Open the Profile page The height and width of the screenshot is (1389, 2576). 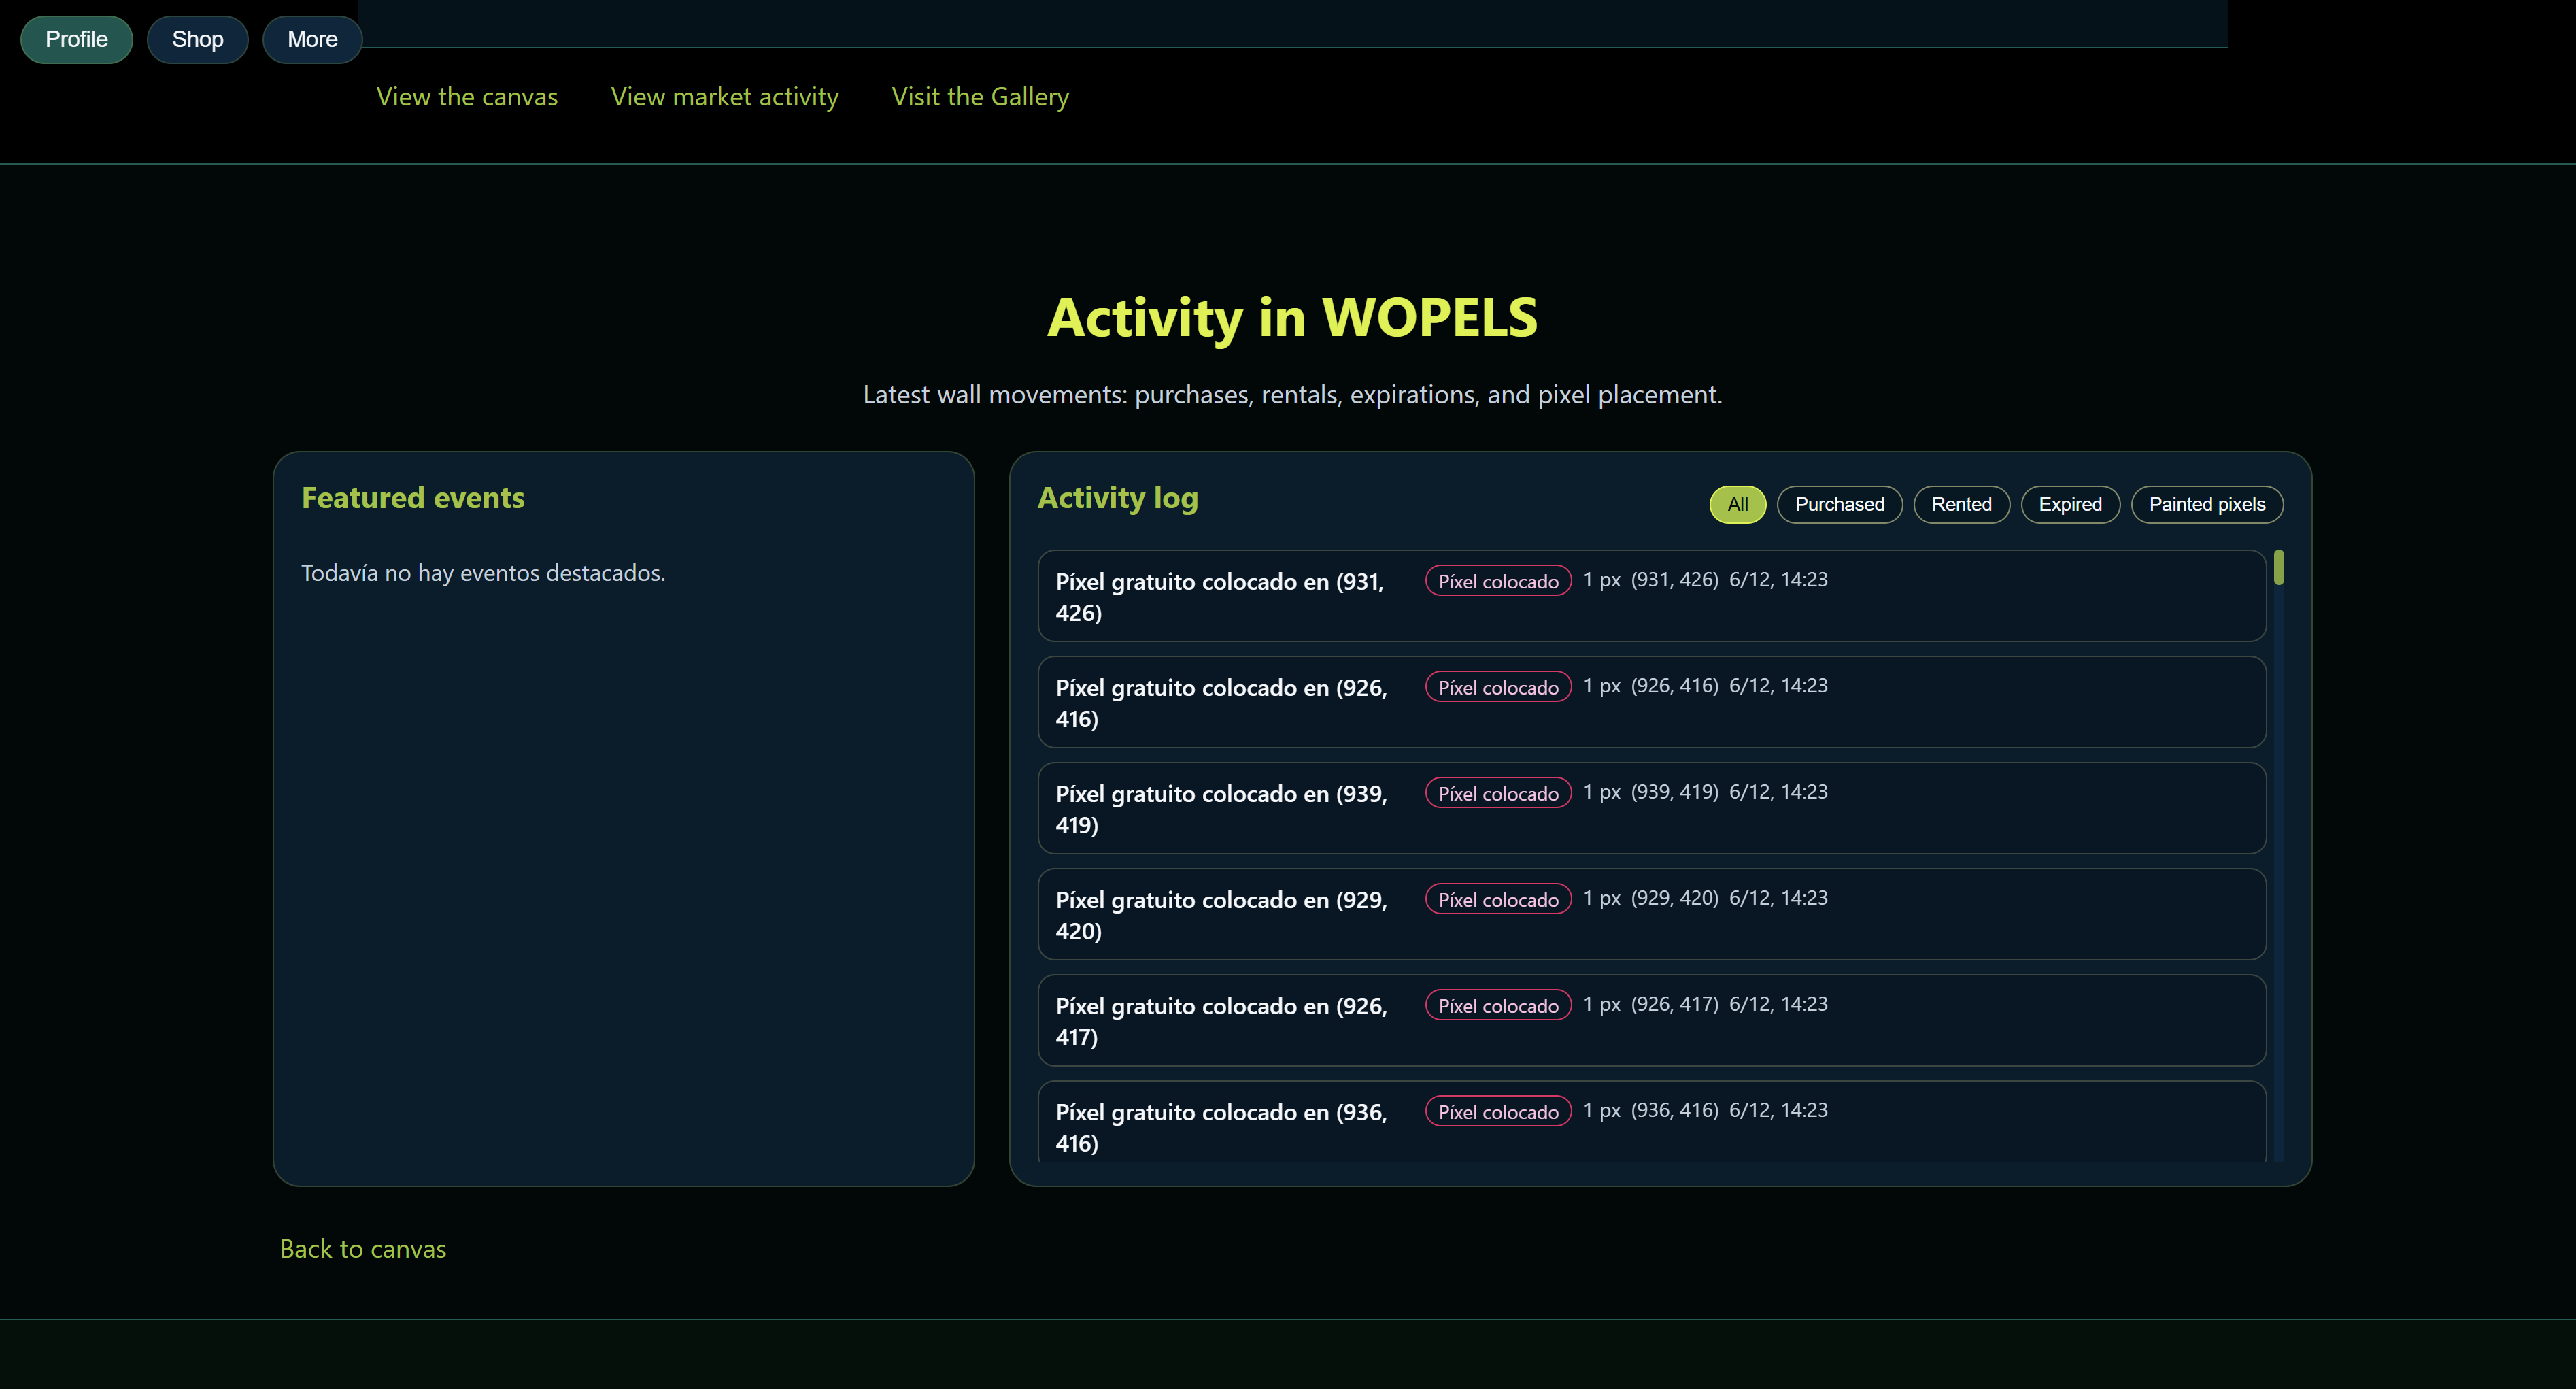coord(76,39)
